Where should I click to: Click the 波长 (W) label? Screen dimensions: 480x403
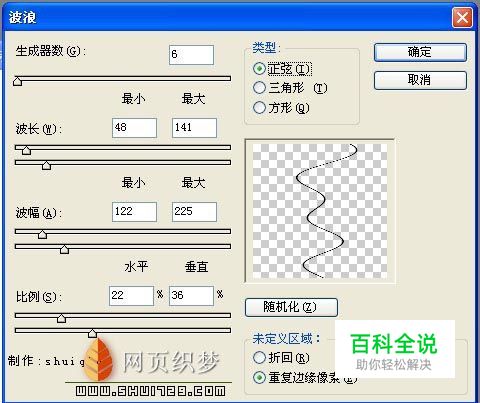coord(39,129)
